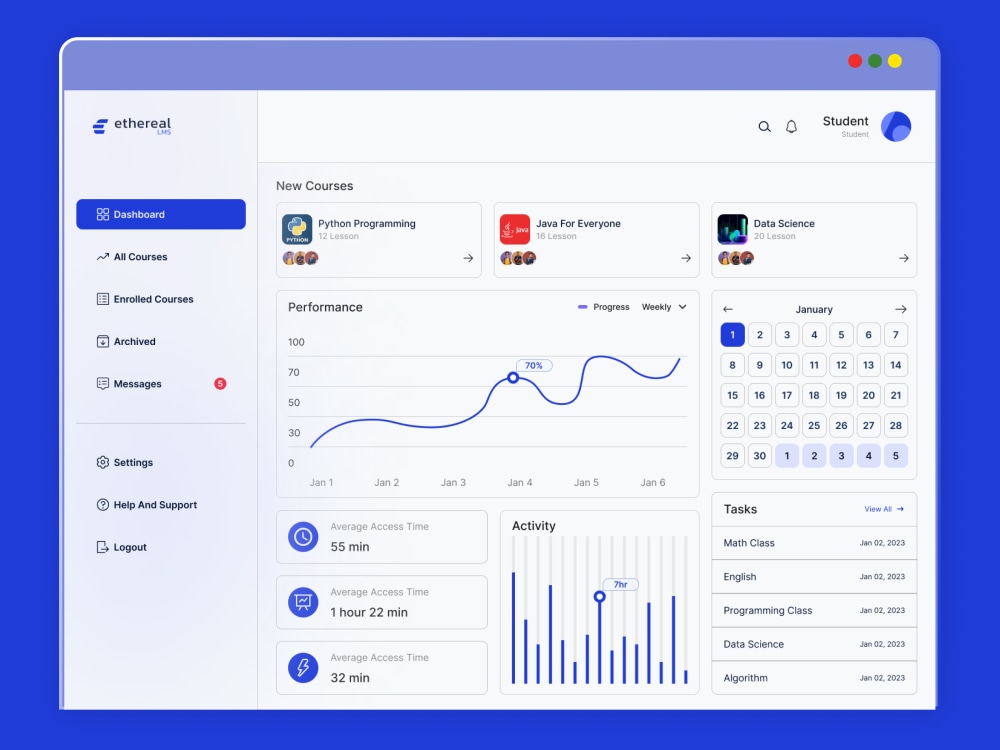Click the 70% marker on the Performance chart
The height and width of the screenshot is (750, 1000).
(x=534, y=365)
